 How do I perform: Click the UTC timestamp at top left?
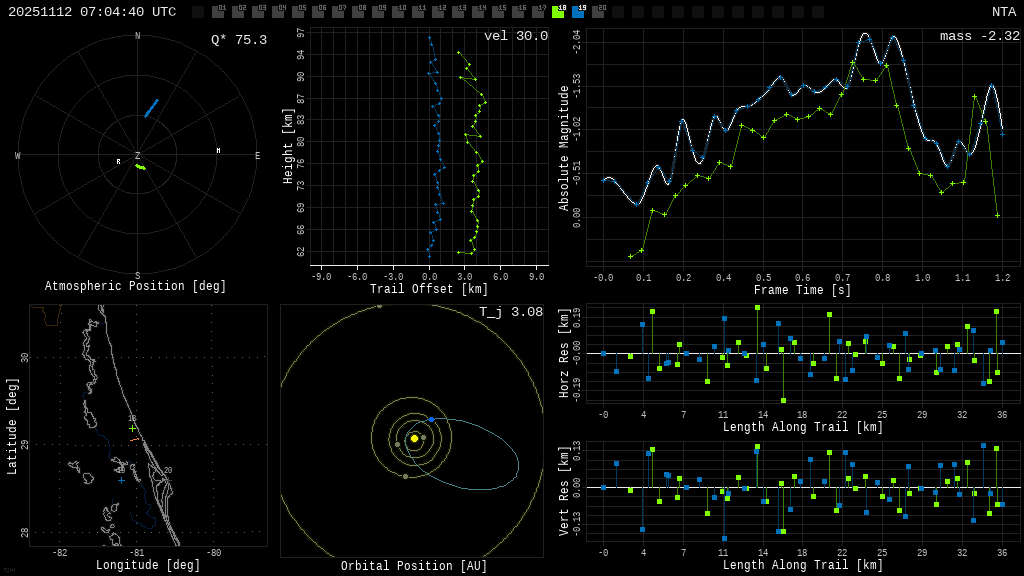(x=92, y=12)
